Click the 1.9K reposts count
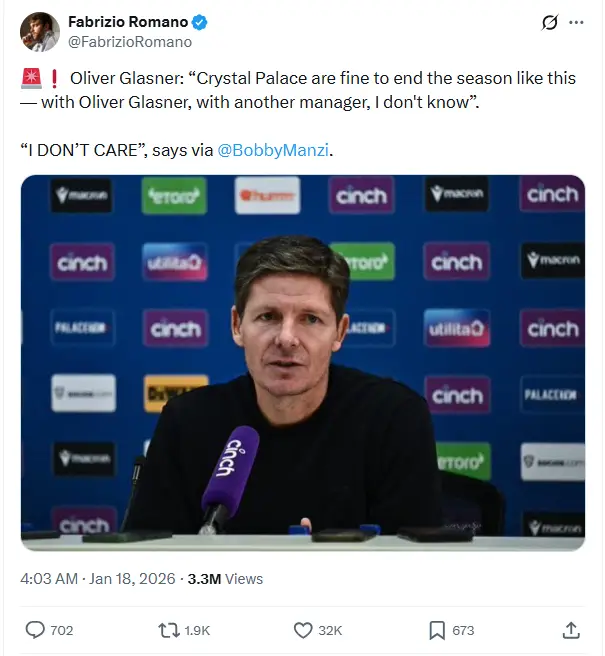Screen dimensions: 605x656 [x=199, y=630]
